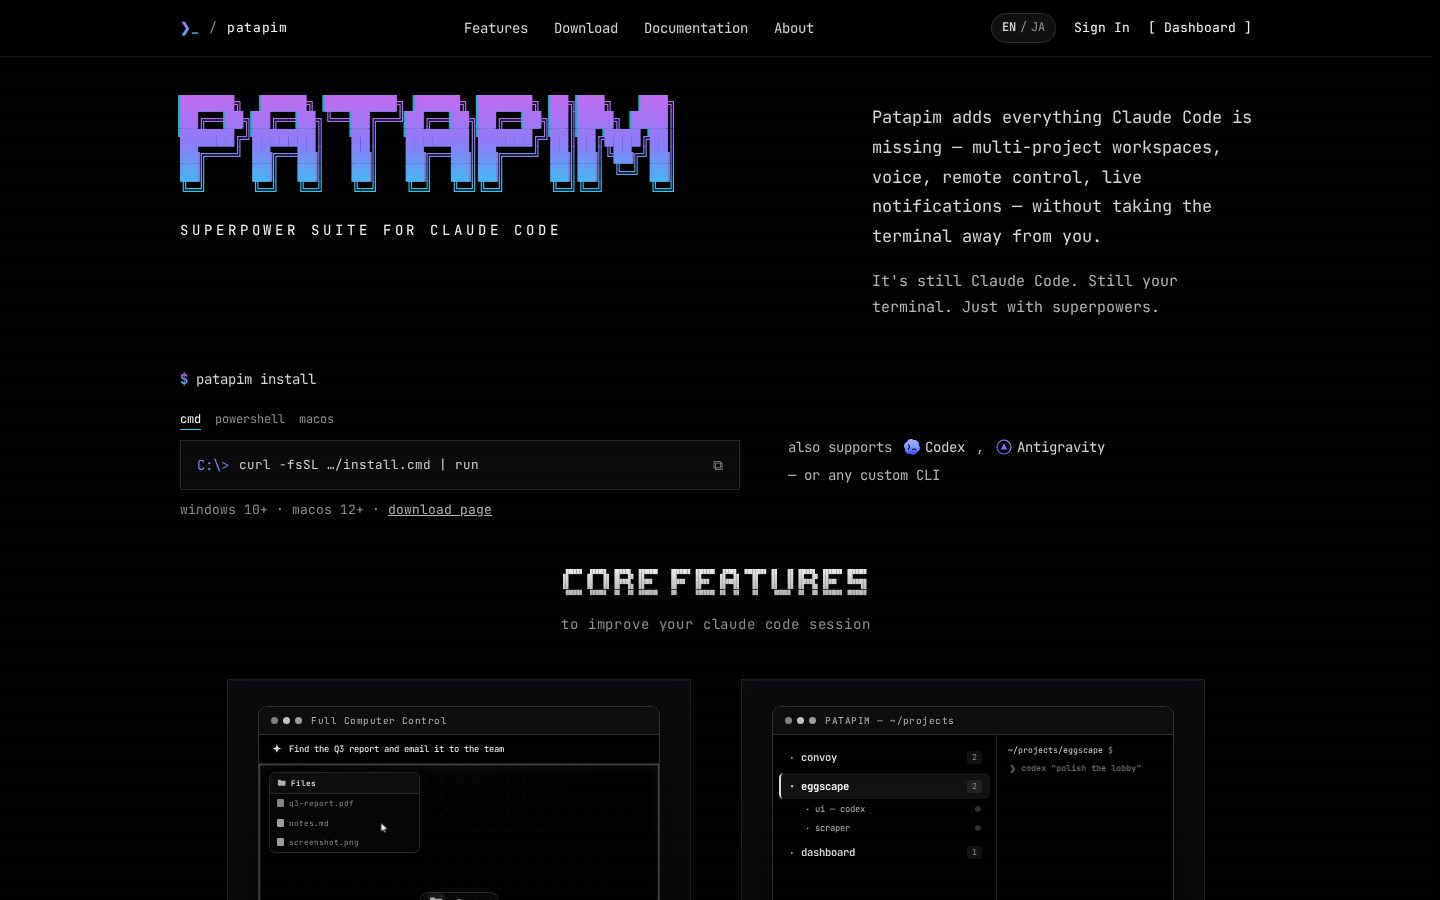This screenshot has height=900, width=1440.
Task: Select the macos install tab
Action: tap(316, 419)
